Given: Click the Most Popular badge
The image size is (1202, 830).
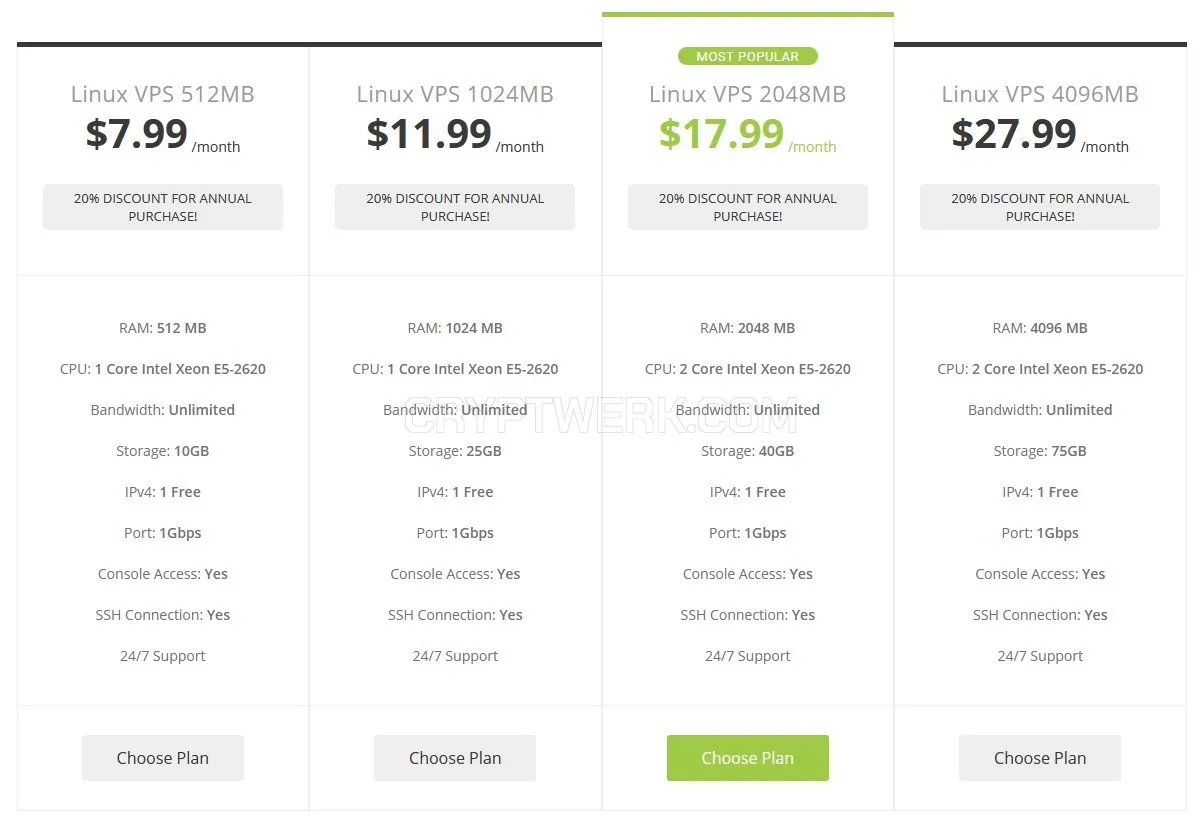Looking at the screenshot, I should [748, 56].
